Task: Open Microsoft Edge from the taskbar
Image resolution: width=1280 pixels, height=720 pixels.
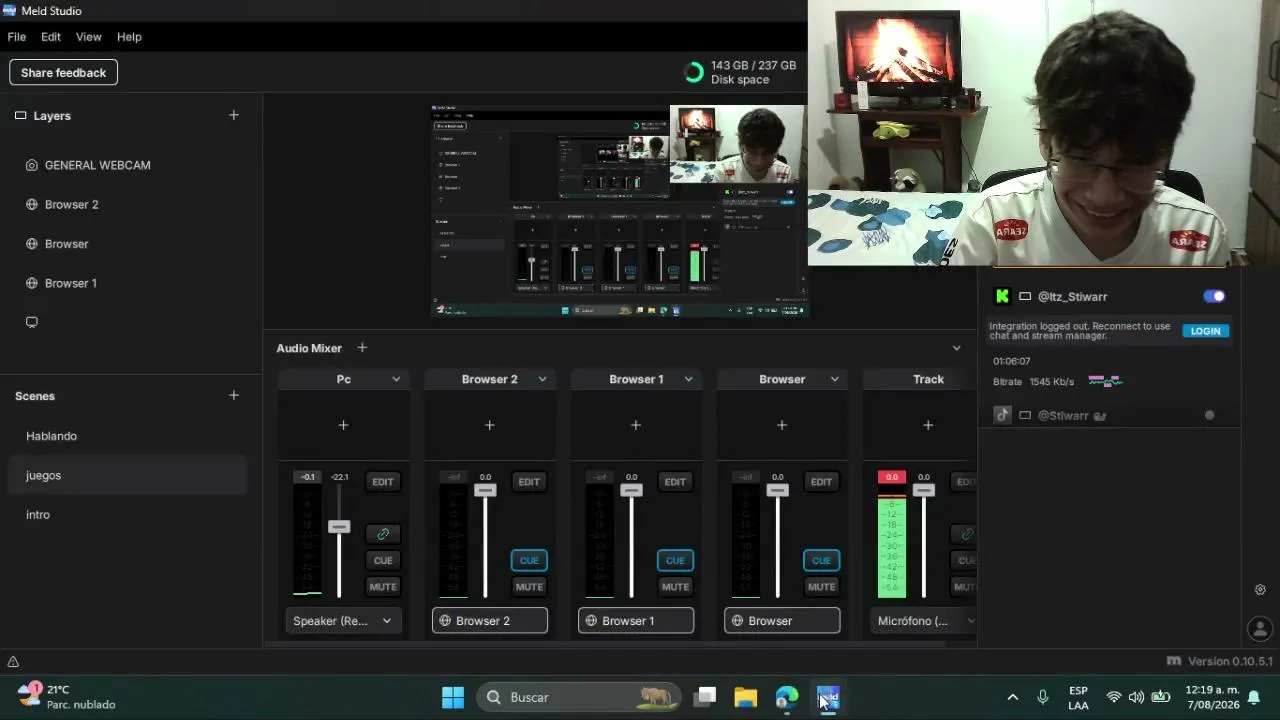Action: click(x=787, y=697)
